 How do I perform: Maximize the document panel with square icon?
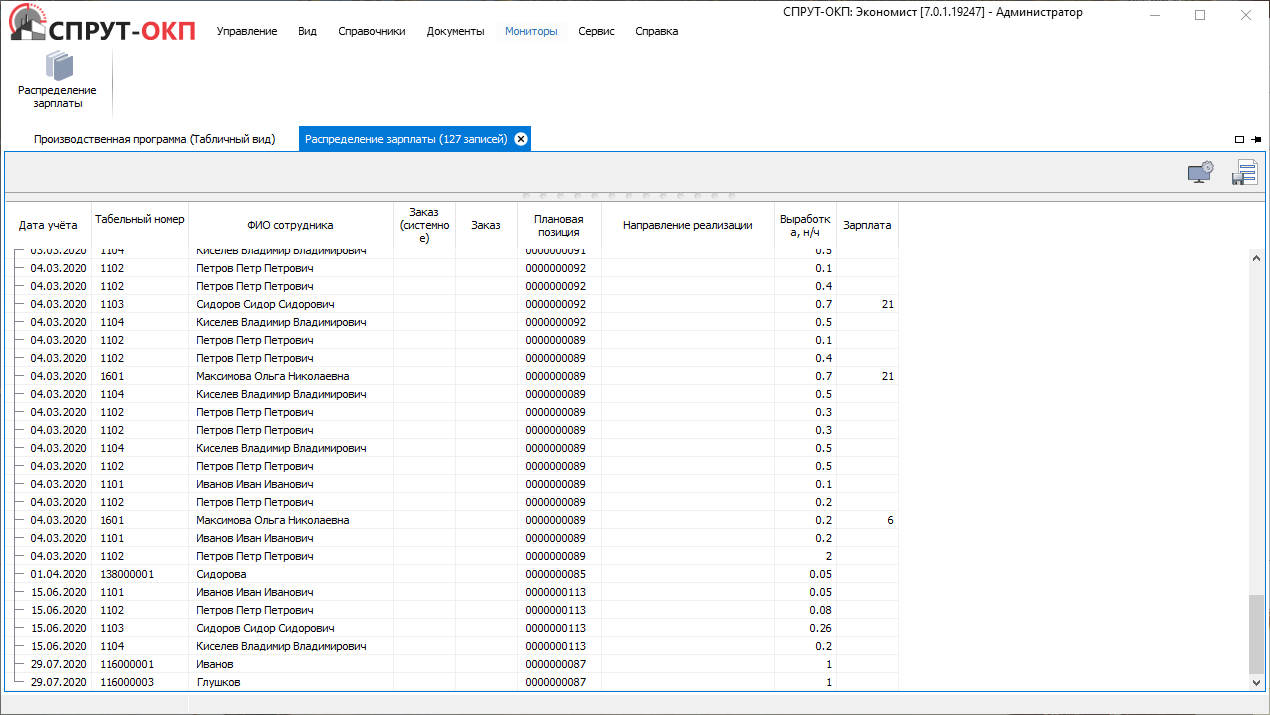(x=1240, y=140)
